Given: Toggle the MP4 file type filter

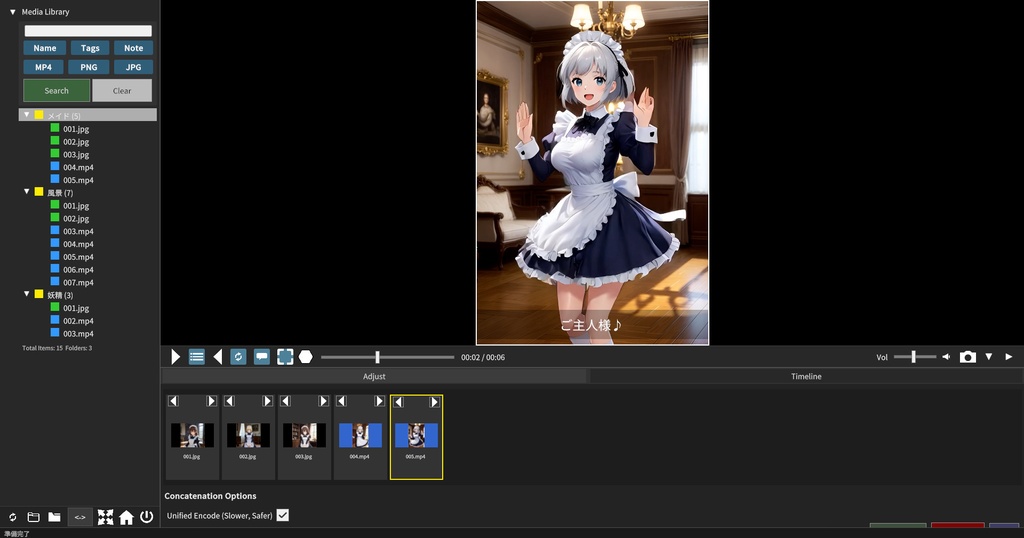Looking at the screenshot, I should 43,67.
